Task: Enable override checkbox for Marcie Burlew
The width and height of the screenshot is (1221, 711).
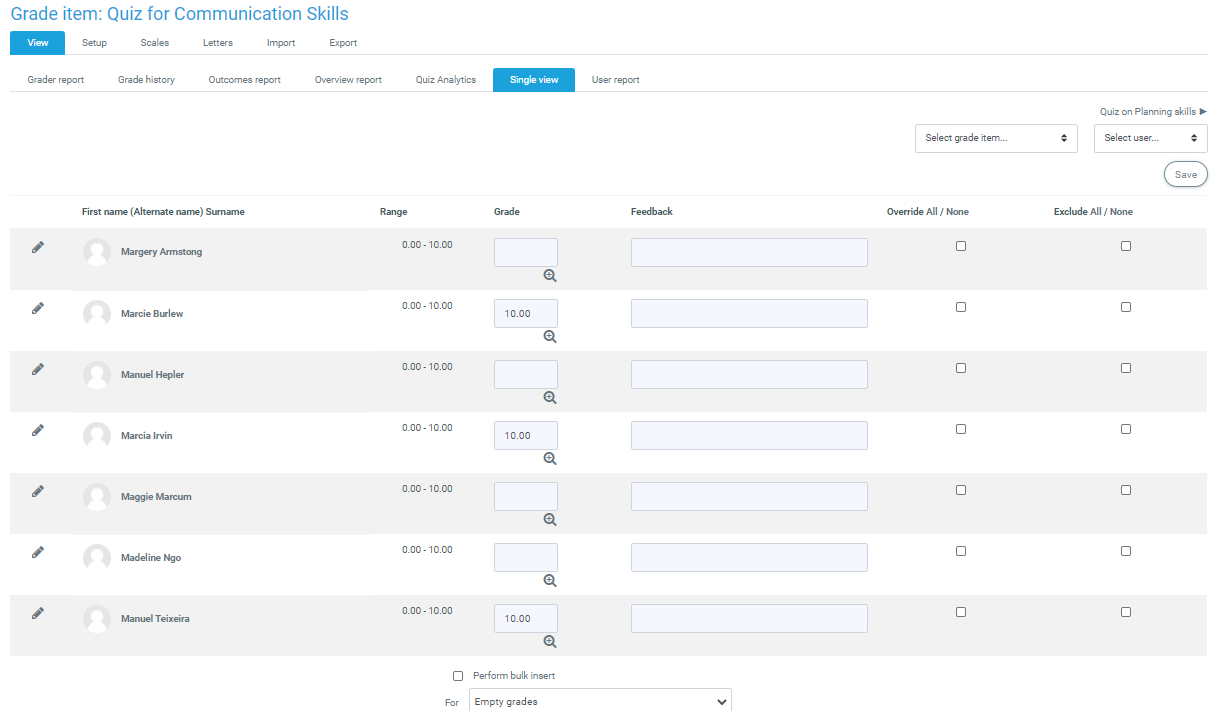Action: click(x=961, y=307)
